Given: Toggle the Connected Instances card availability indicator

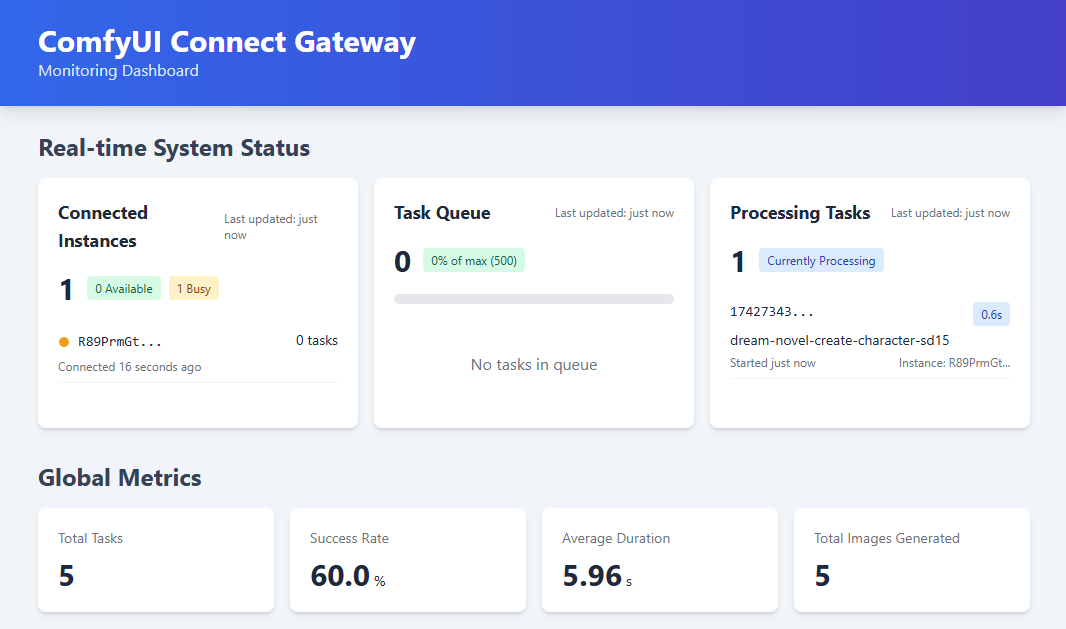Looking at the screenshot, I should [124, 287].
